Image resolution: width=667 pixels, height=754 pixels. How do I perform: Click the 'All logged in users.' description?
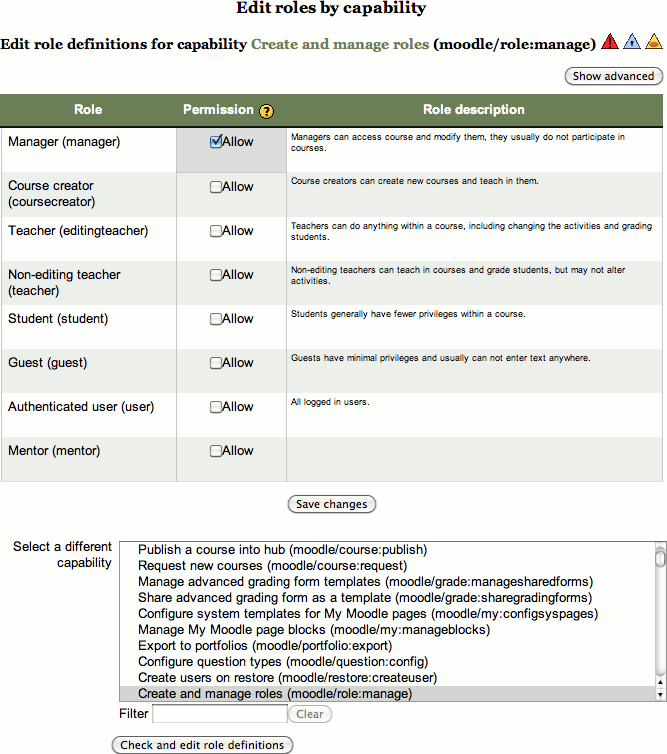tap(330, 402)
